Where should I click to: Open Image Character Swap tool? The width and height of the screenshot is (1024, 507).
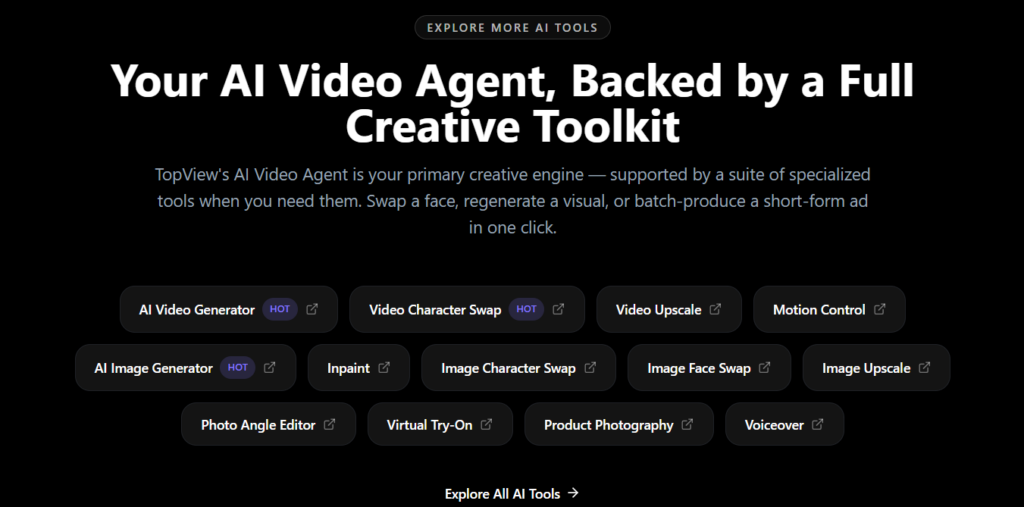click(x=519, y=367)
